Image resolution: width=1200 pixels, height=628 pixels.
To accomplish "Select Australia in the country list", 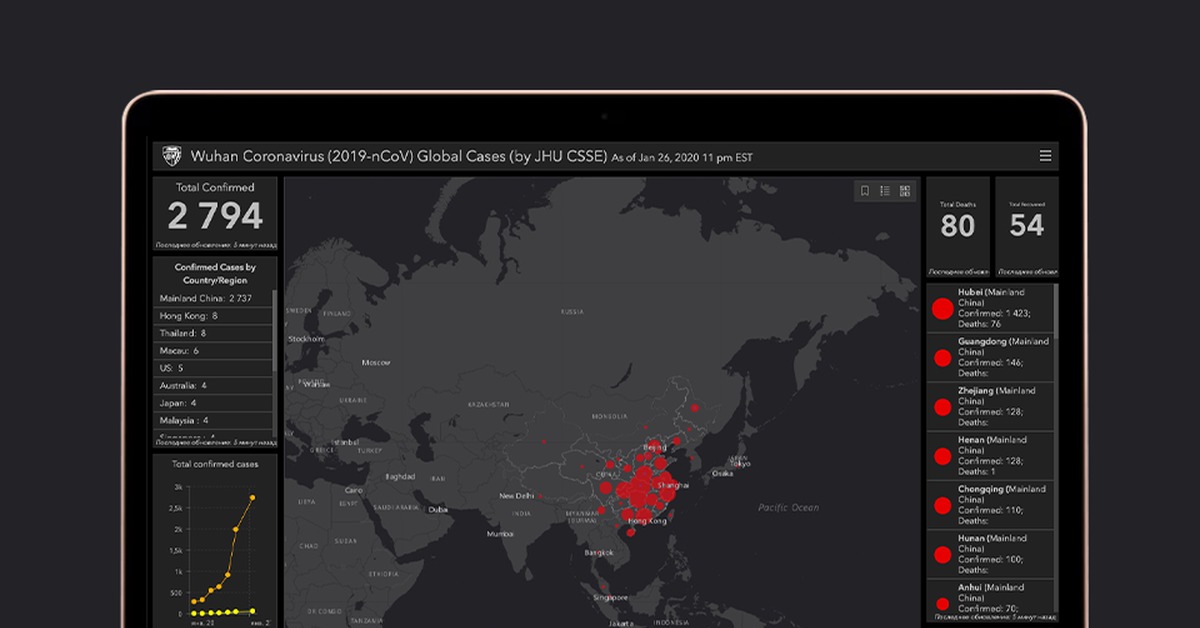I will click(213, 385).
